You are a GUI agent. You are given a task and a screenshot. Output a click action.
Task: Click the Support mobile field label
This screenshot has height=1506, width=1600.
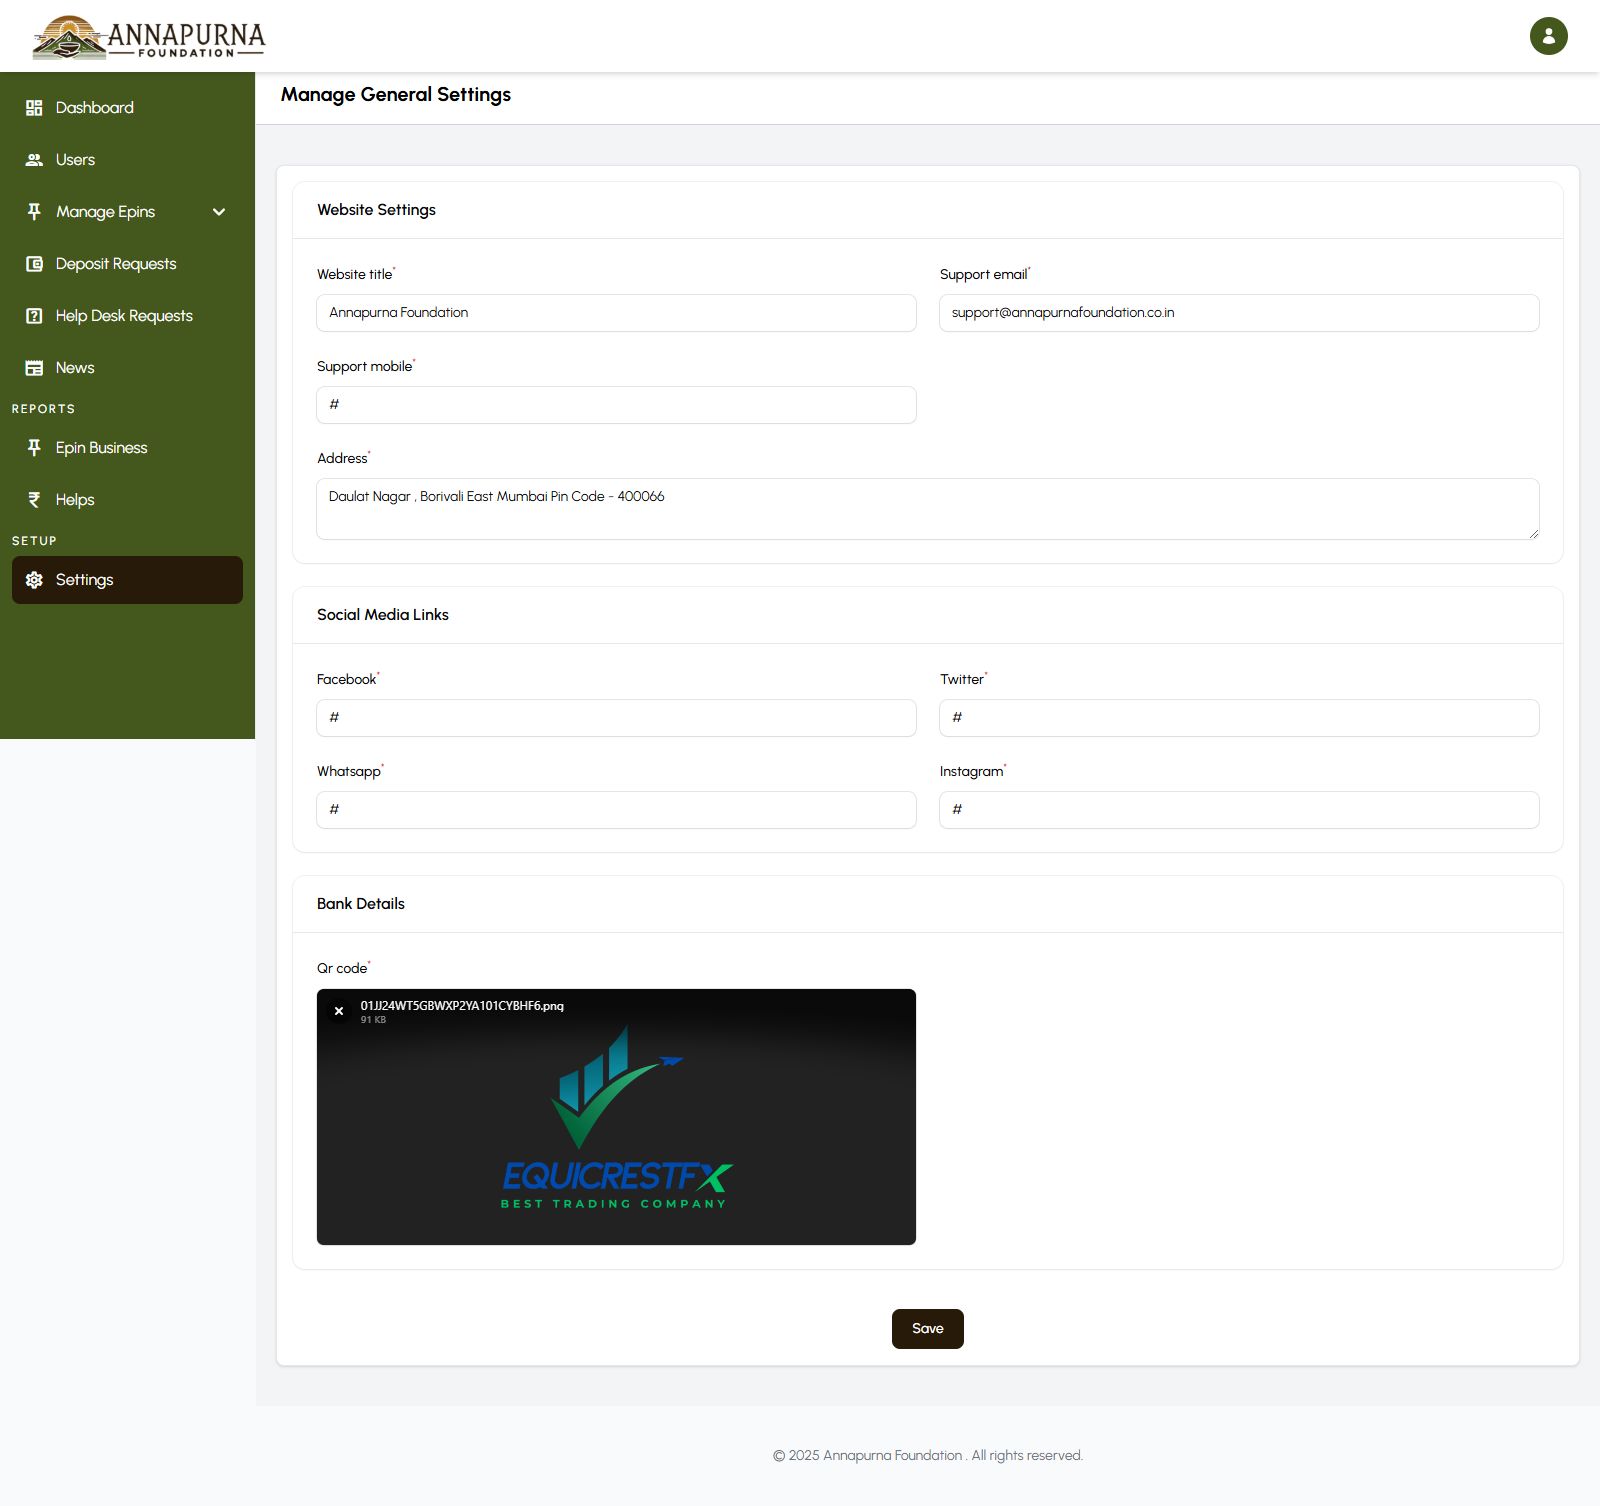click(366, 366)
